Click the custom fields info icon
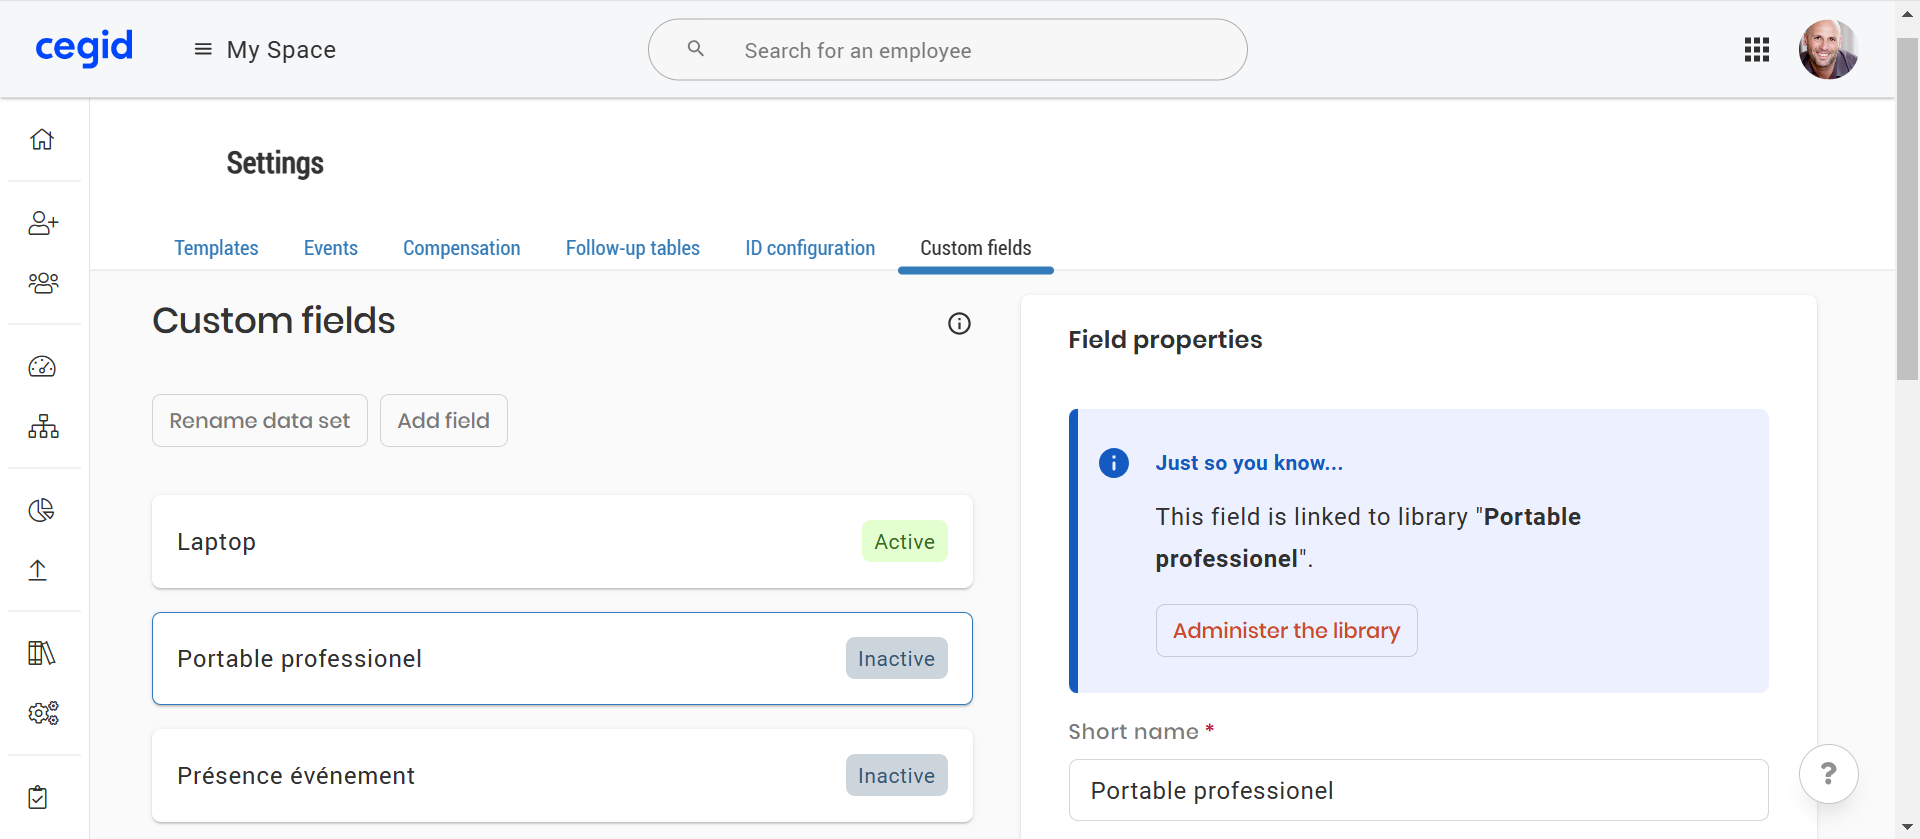1920x839 pixels. click(x=959, y=324)
